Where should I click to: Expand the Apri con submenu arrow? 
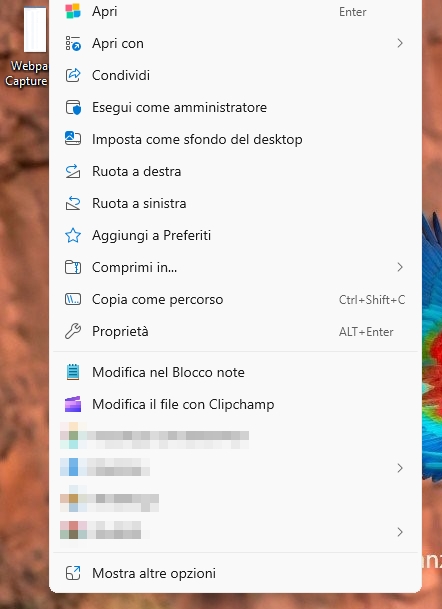(x=400, y=43)
